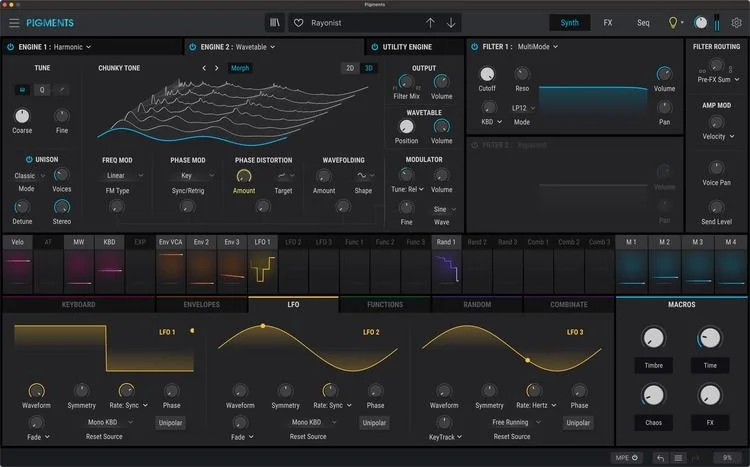Switch to the Seq view tab

coord(643,22)
